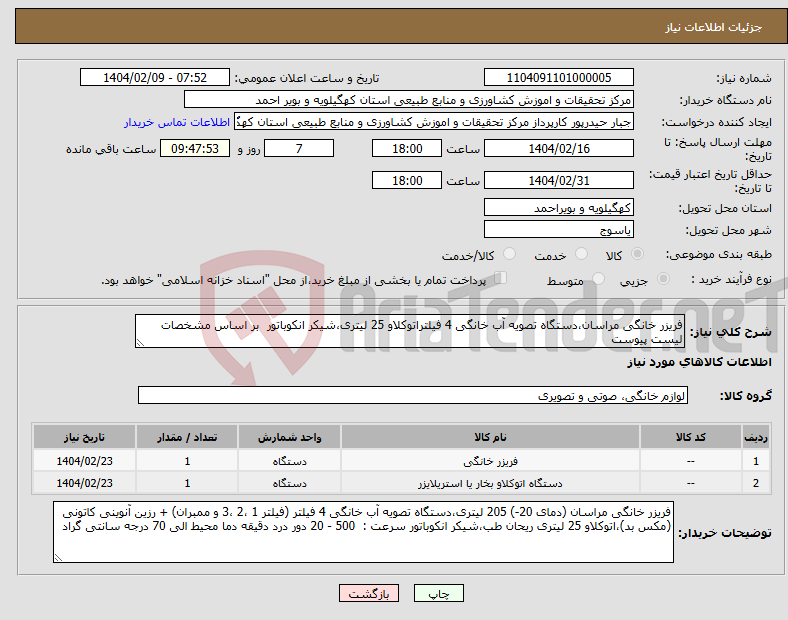Click the price validity date 1404/02/31

point(558,180)
